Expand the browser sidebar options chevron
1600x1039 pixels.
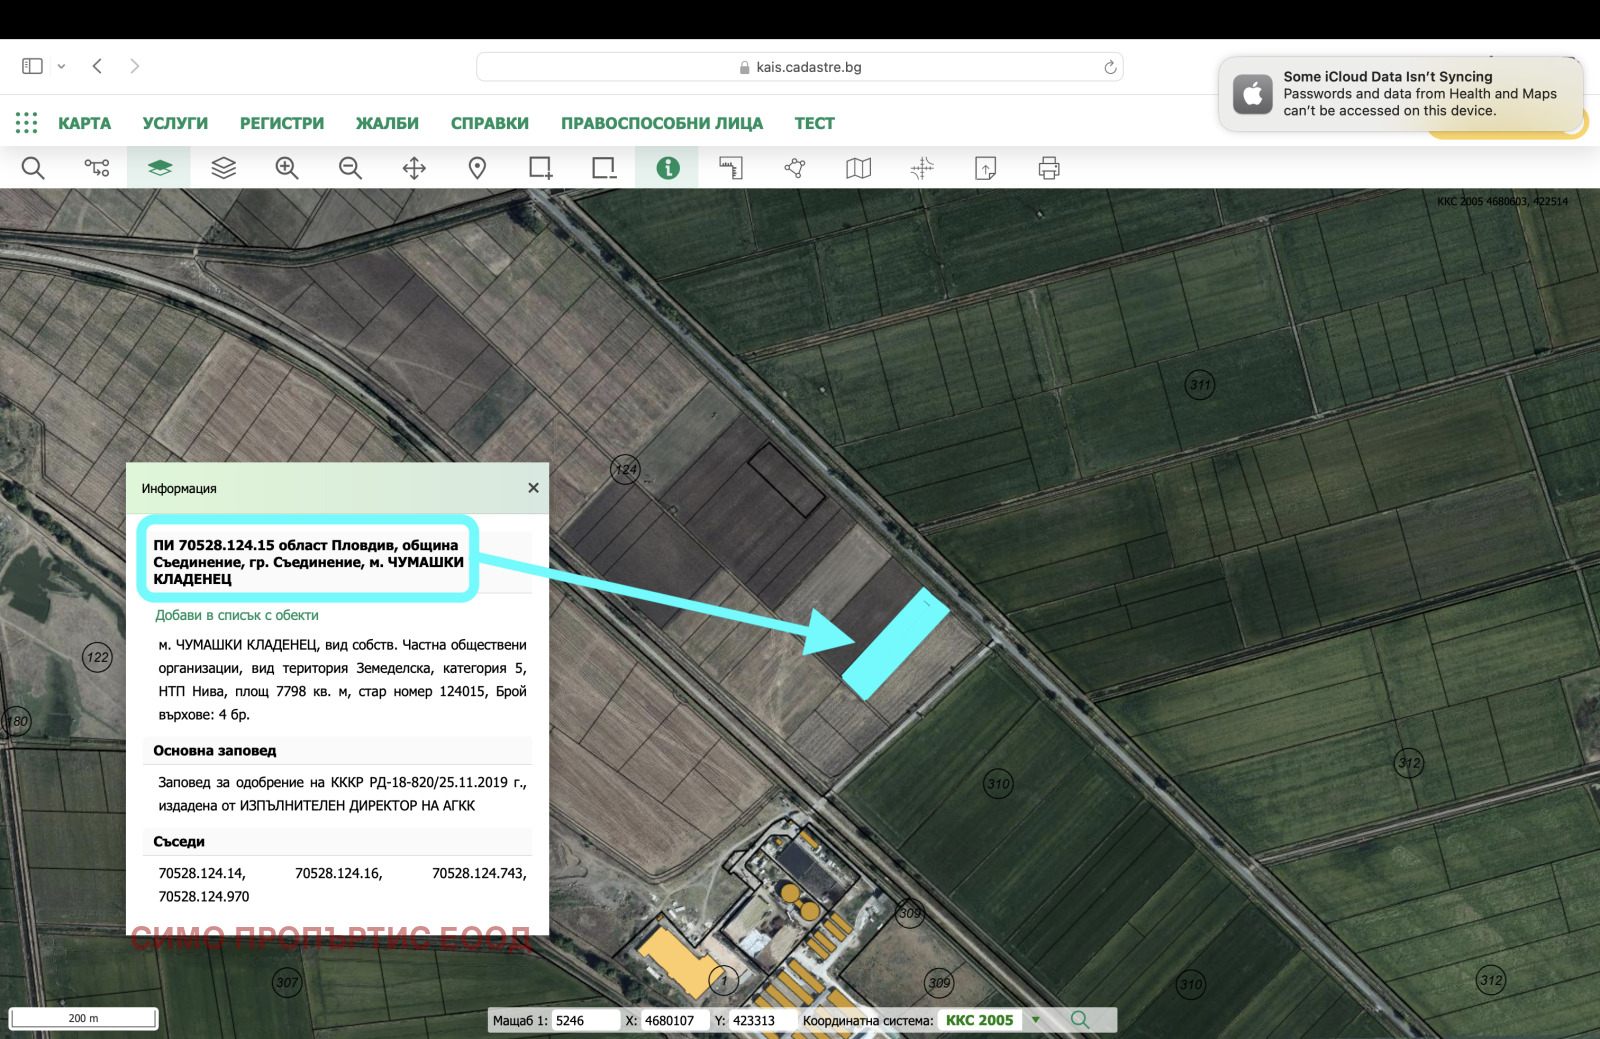(62, 65)
